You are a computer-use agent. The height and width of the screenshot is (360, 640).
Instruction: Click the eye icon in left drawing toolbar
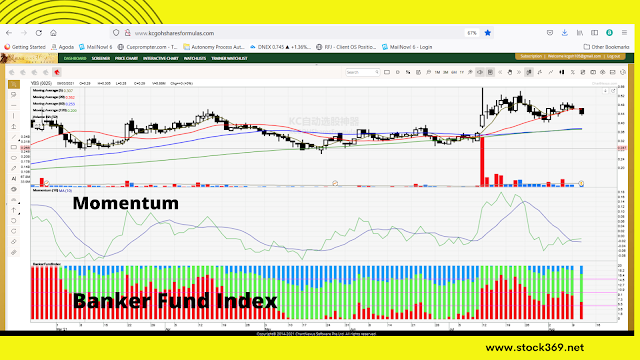pos(13,189)
